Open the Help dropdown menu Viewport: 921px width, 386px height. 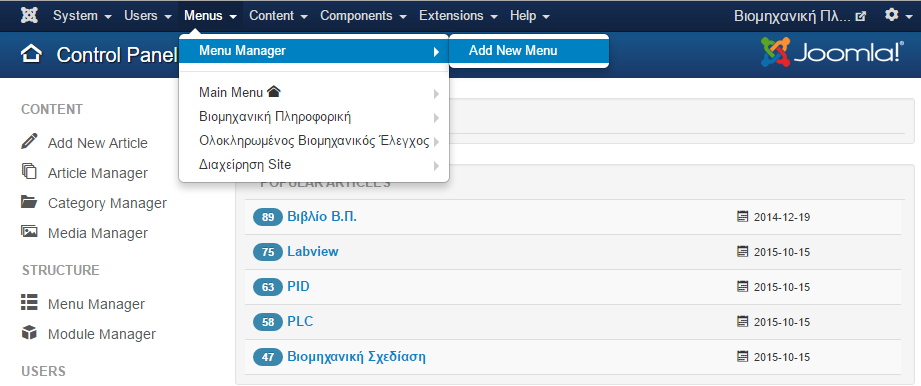click(x=530, y=16)
